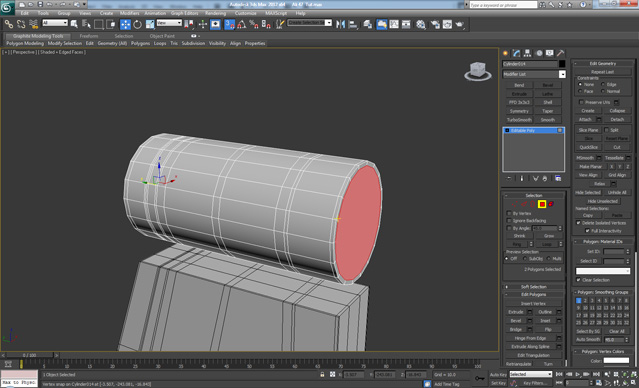Toggle the Split checkbox
Viewport: 639px width, 388px height.
tap(606, 130)
